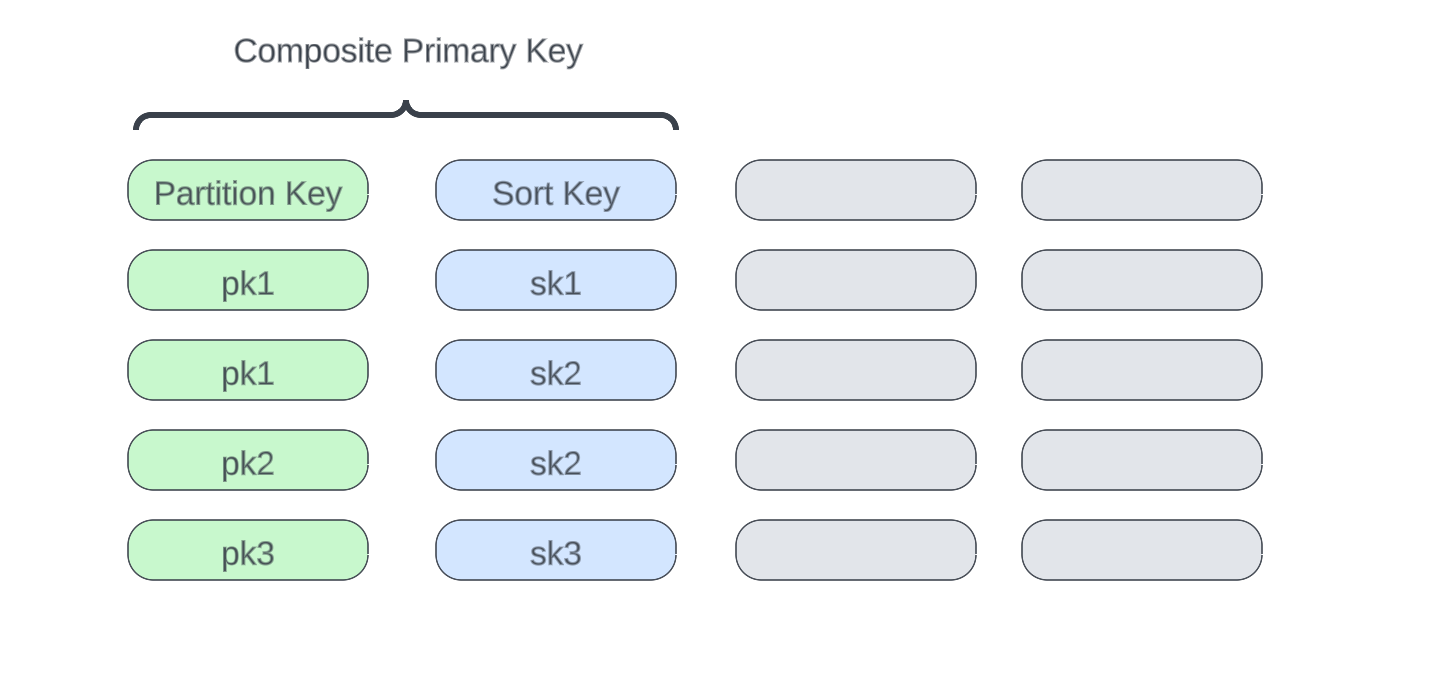Click the pk1 box paired with sk1
The image size is (1456, 700).
pyautogui.click(x=248, y=280)
